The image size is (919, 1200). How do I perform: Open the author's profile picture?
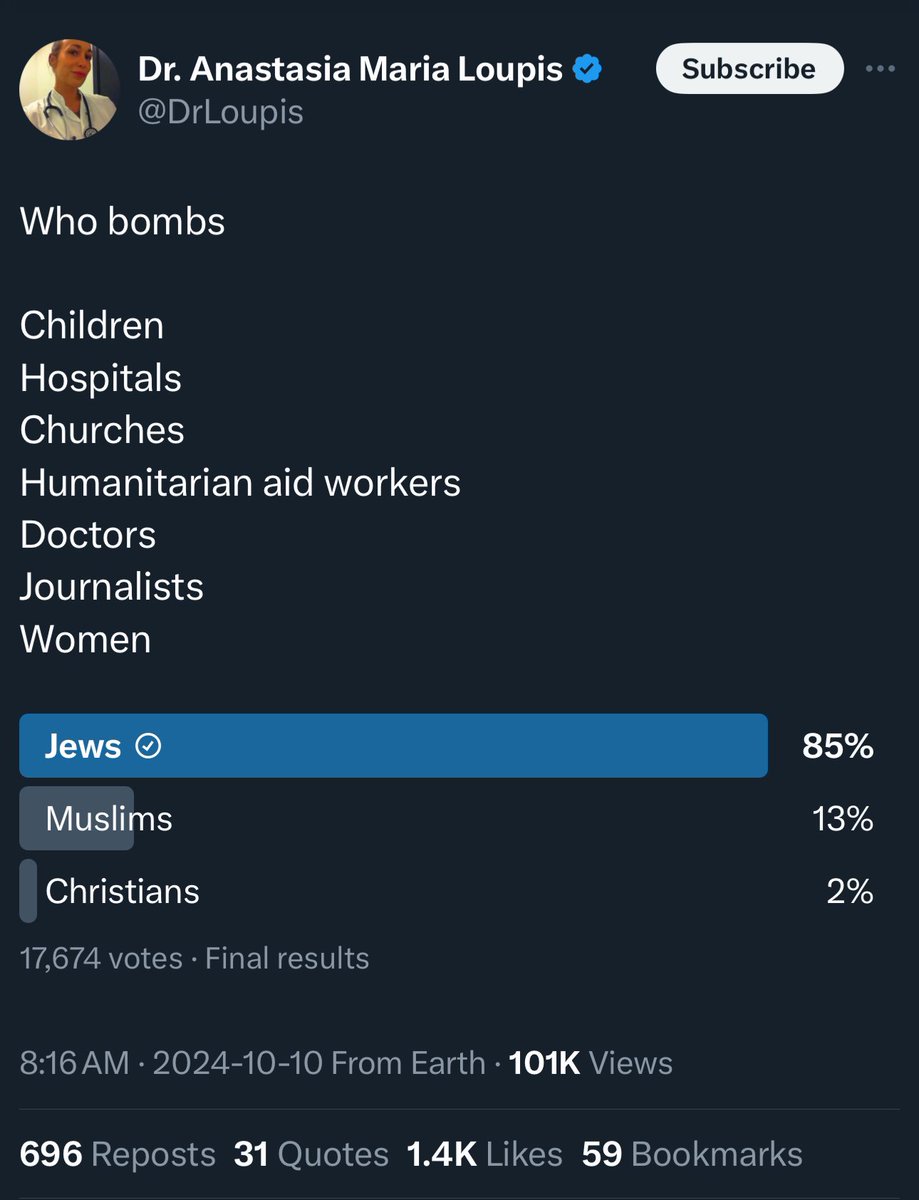[x=70, y=90]
